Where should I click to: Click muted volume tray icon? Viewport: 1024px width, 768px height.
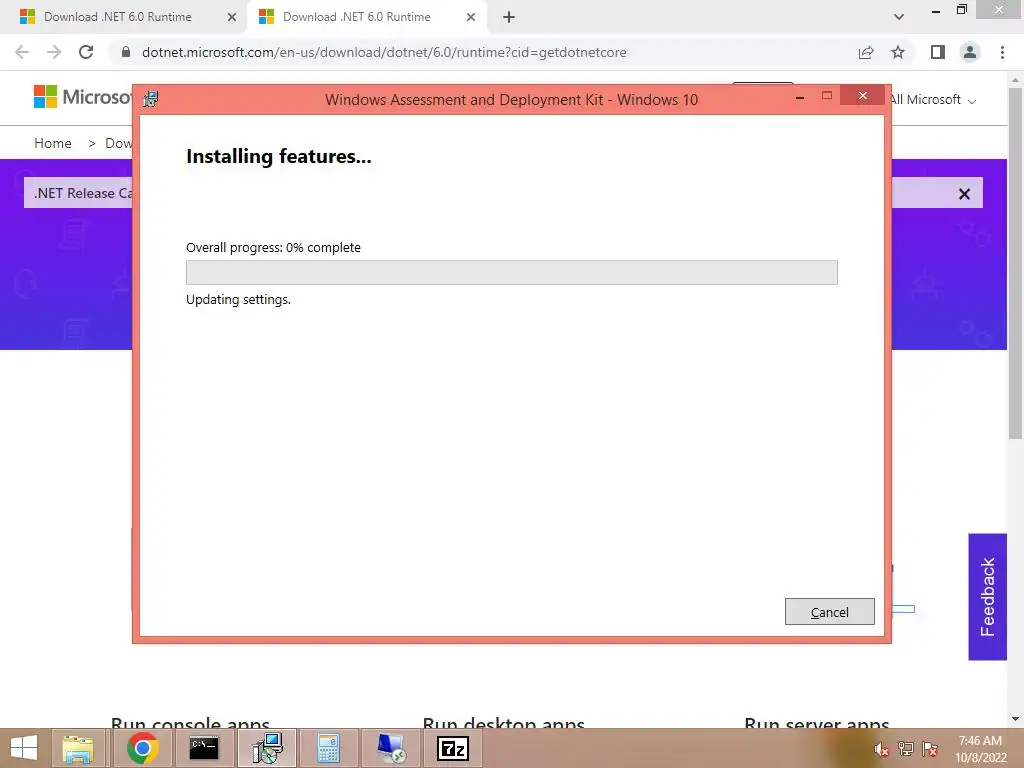(x=881, y=749)
